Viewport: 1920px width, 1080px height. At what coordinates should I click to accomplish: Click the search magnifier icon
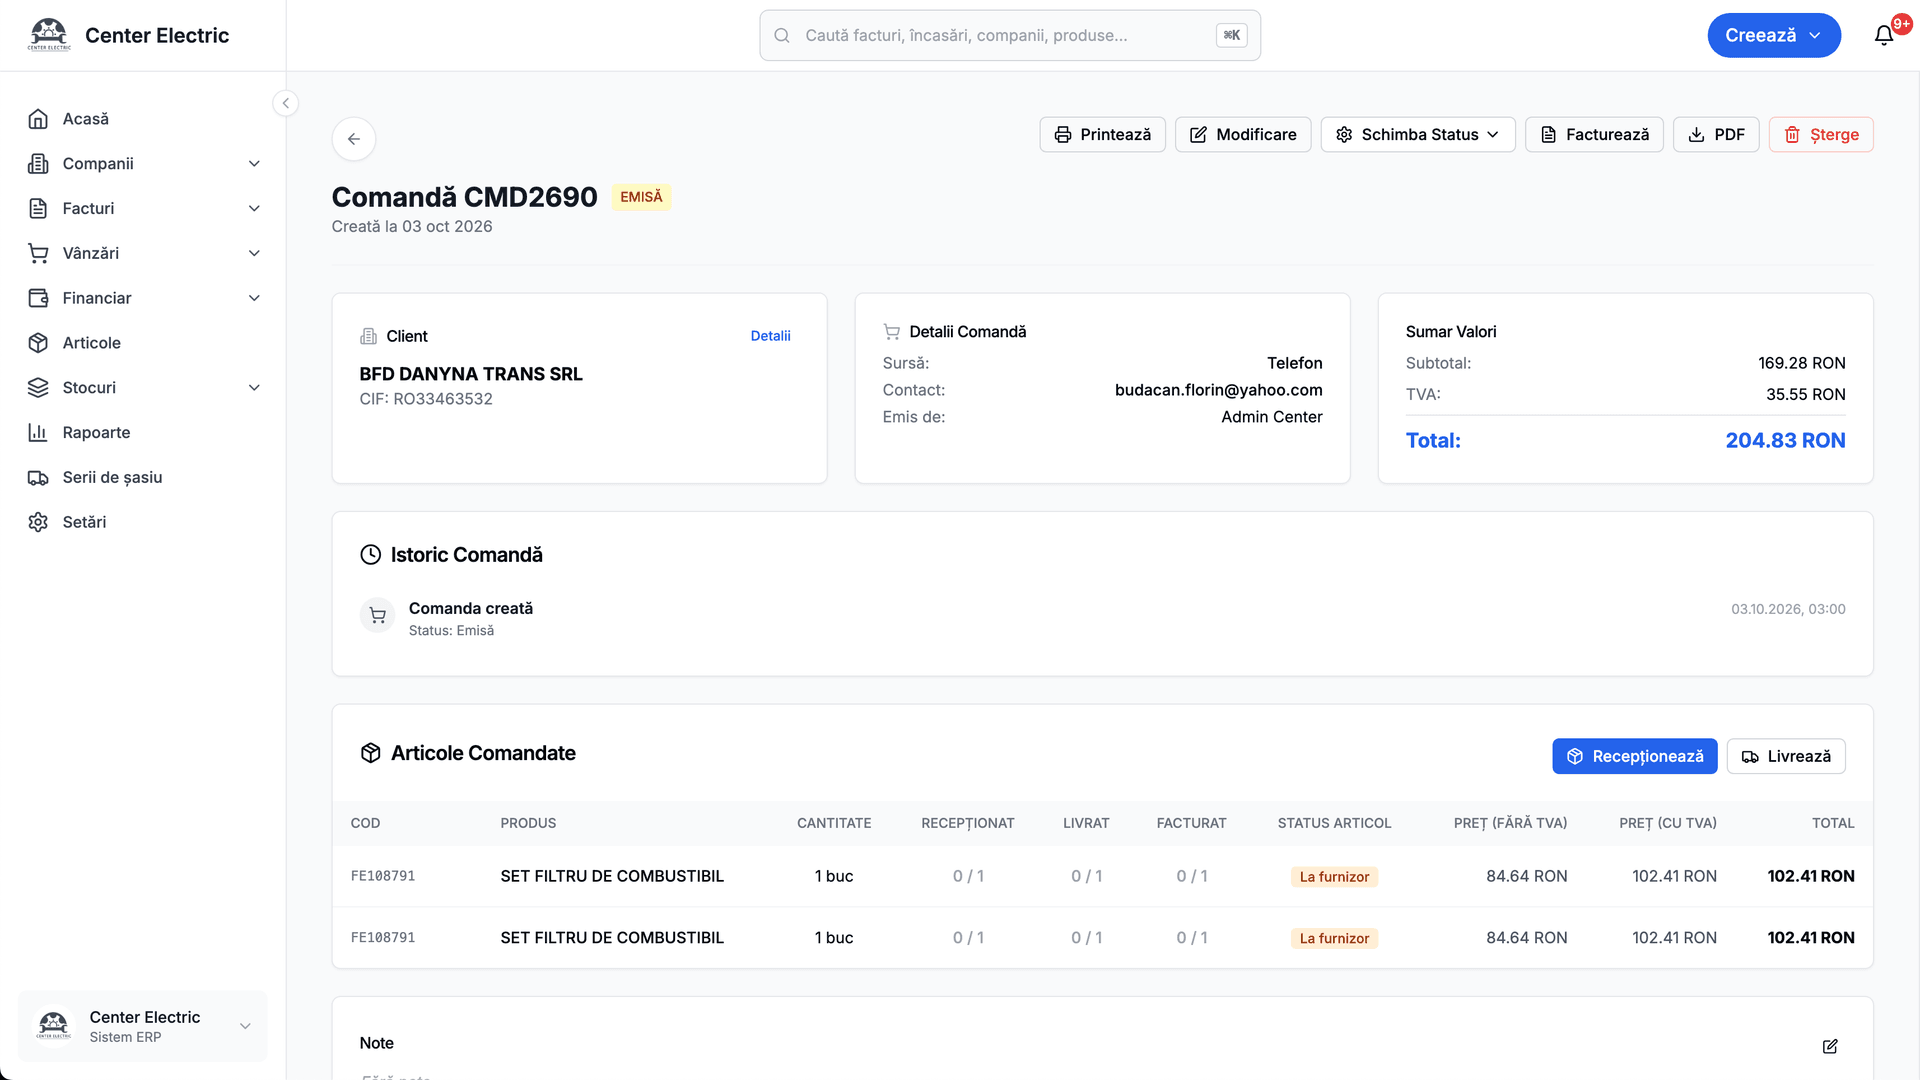click(782, 35)
